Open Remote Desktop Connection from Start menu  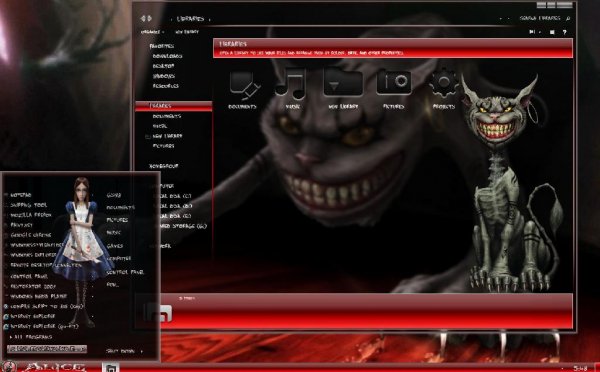pos(45,265)
